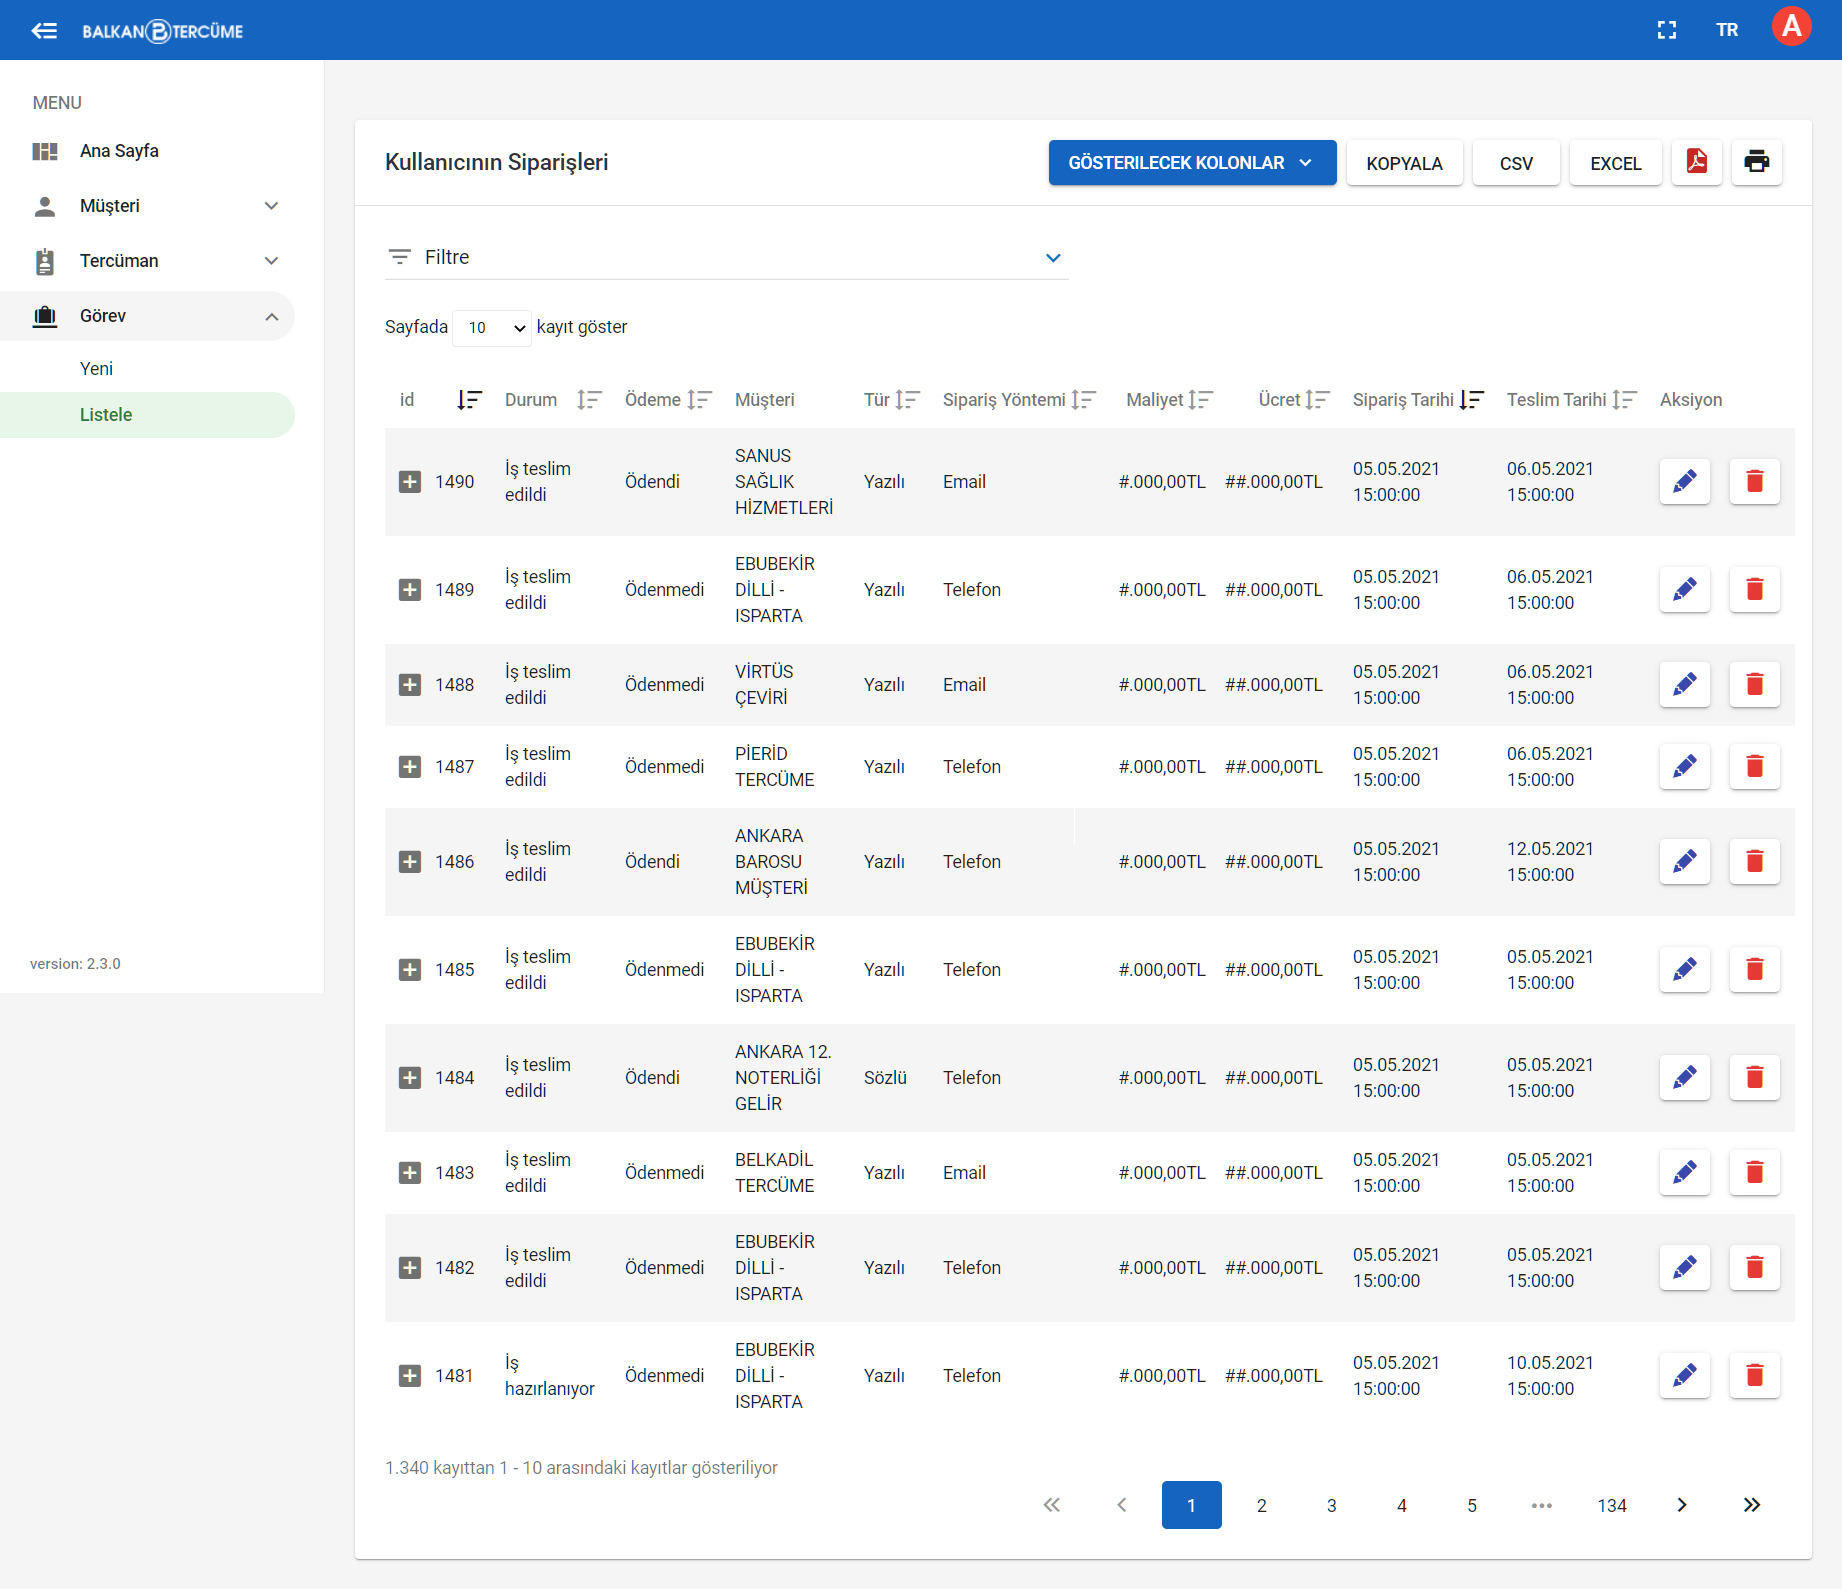Go to previous page arrow
The width and height of the screenshot is (1842, 1589).
click(x=1122, y=1505)
